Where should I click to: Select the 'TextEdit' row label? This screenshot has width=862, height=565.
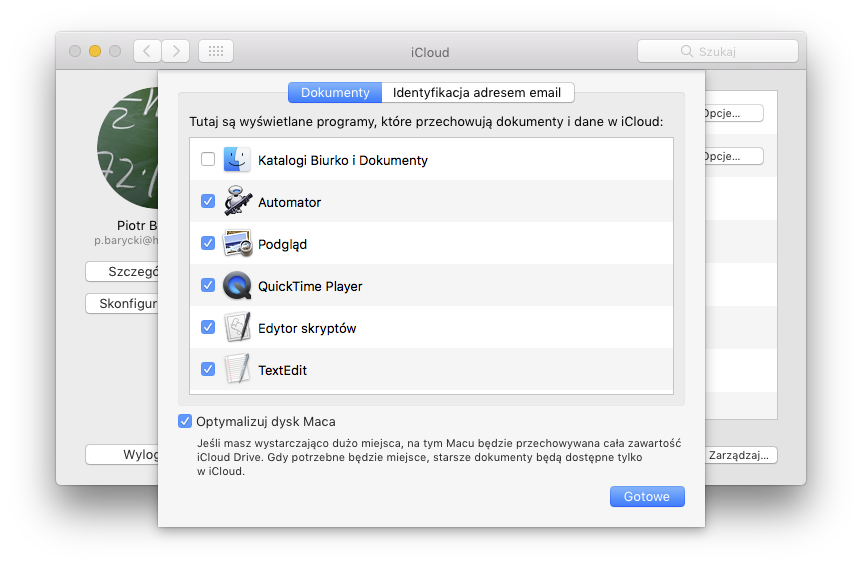(283, 370)
